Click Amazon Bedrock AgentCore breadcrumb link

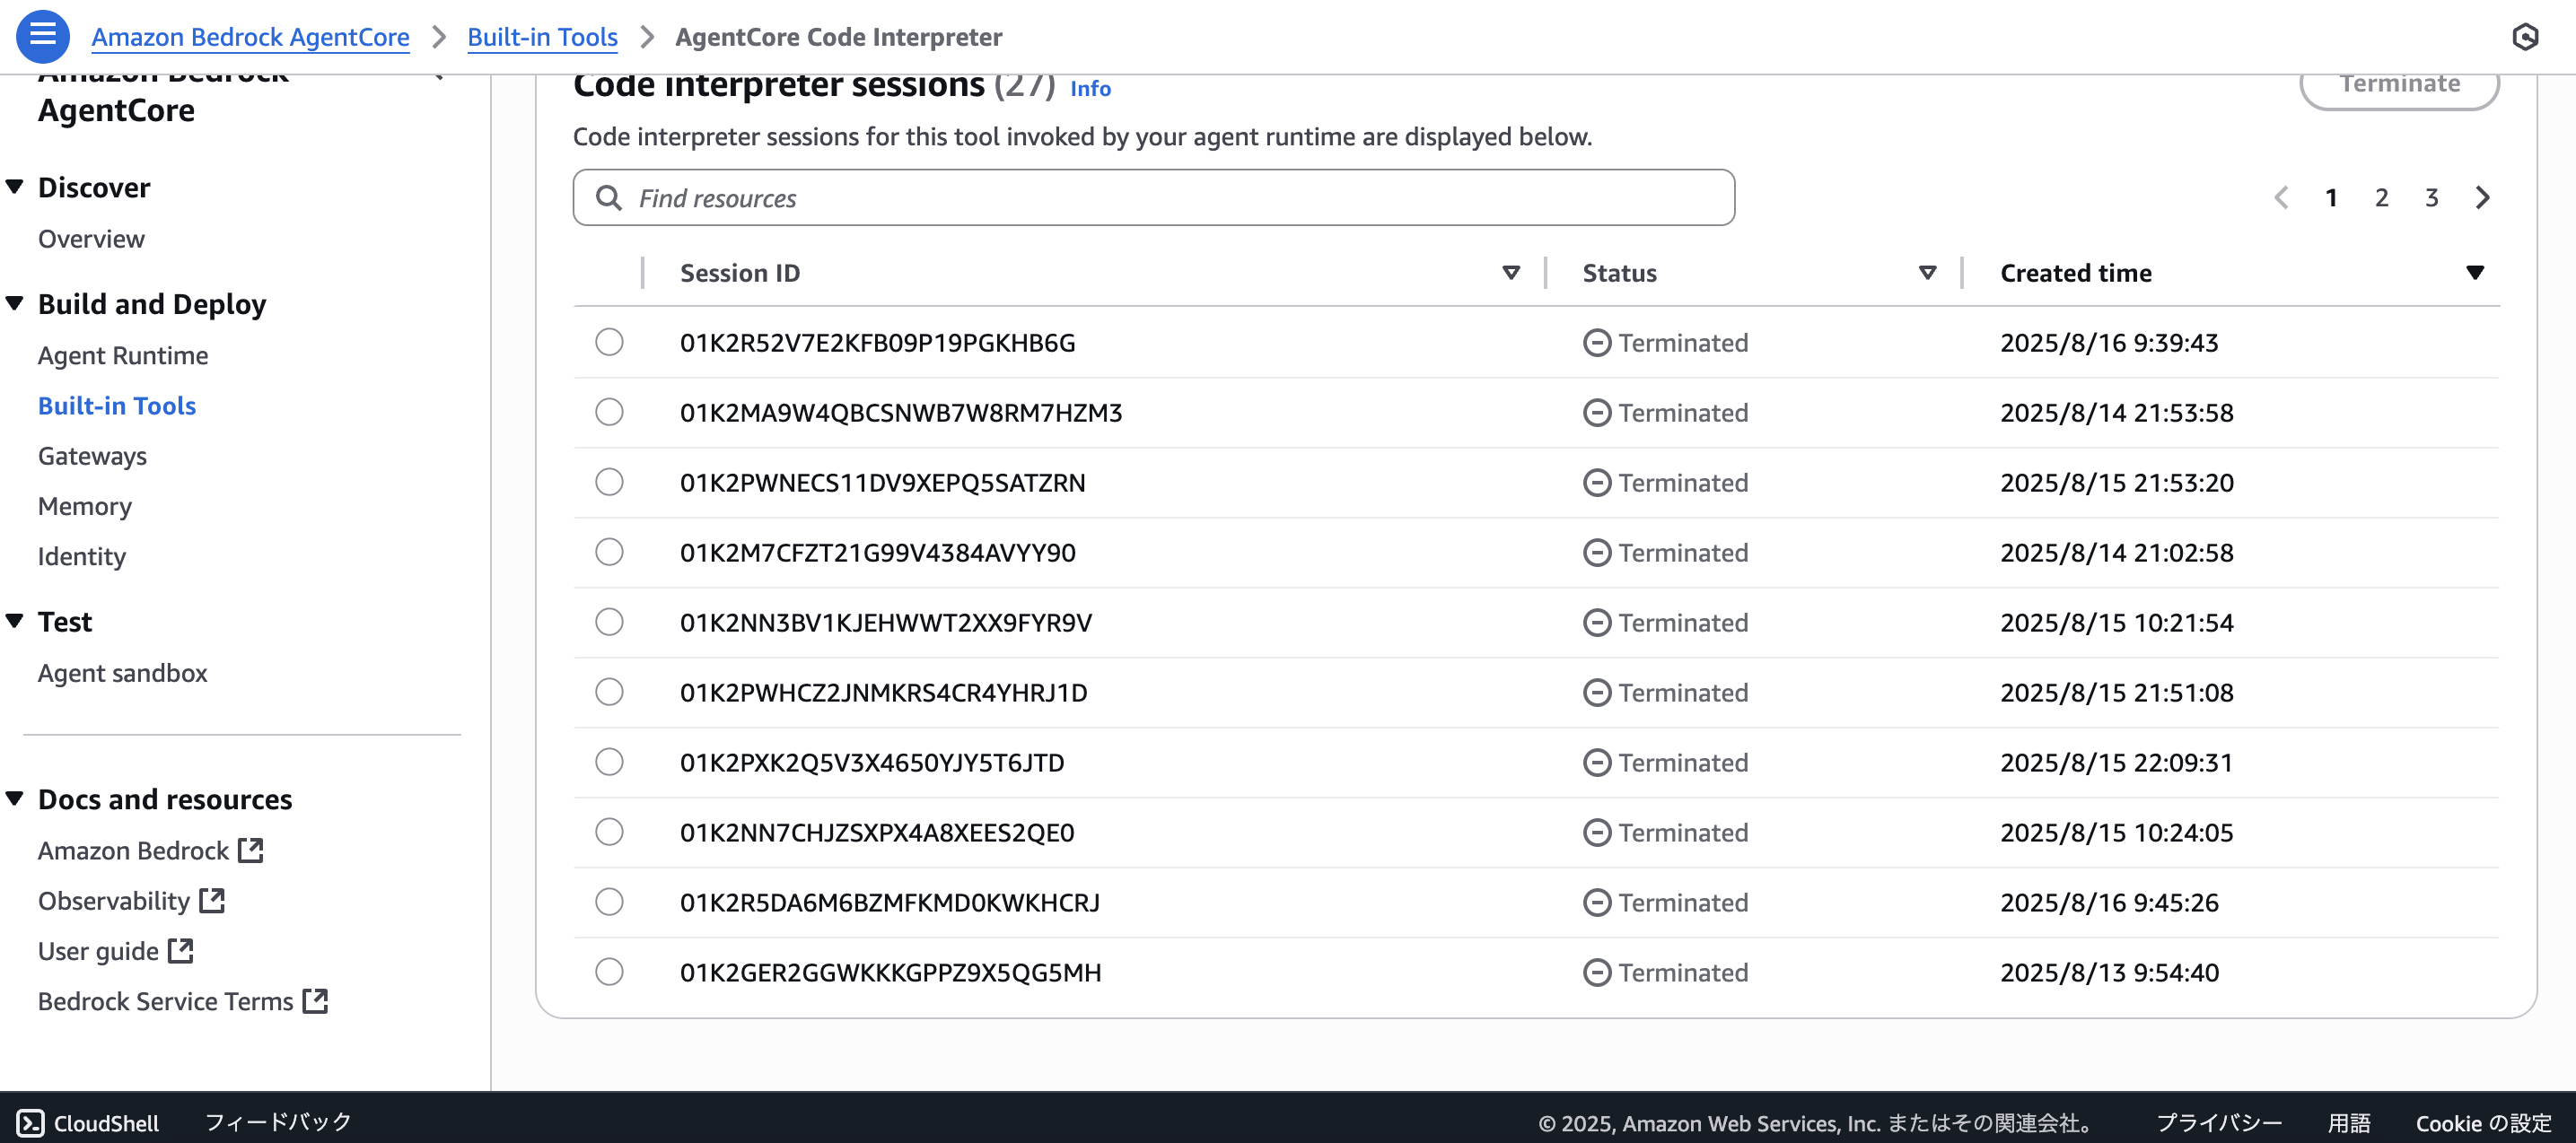[250, 37]
